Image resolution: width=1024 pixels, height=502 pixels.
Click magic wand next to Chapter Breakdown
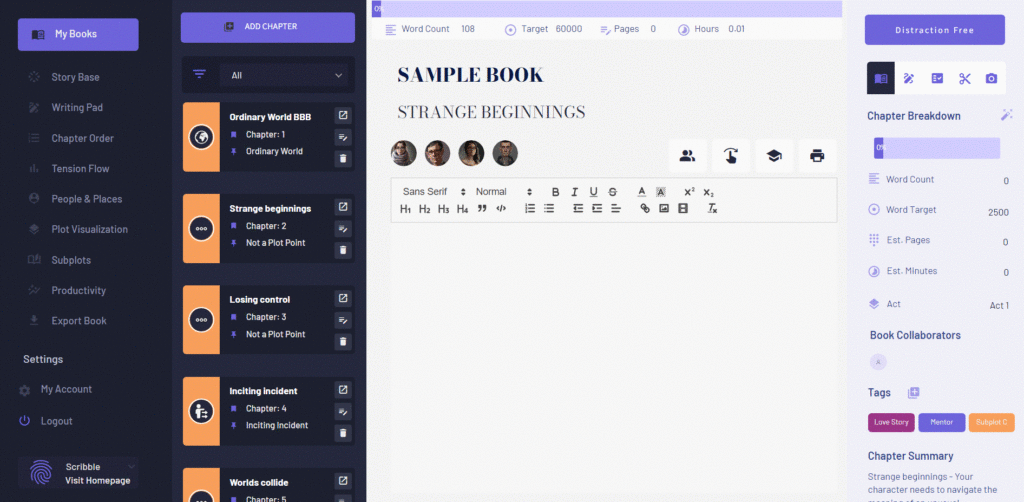1006,115
